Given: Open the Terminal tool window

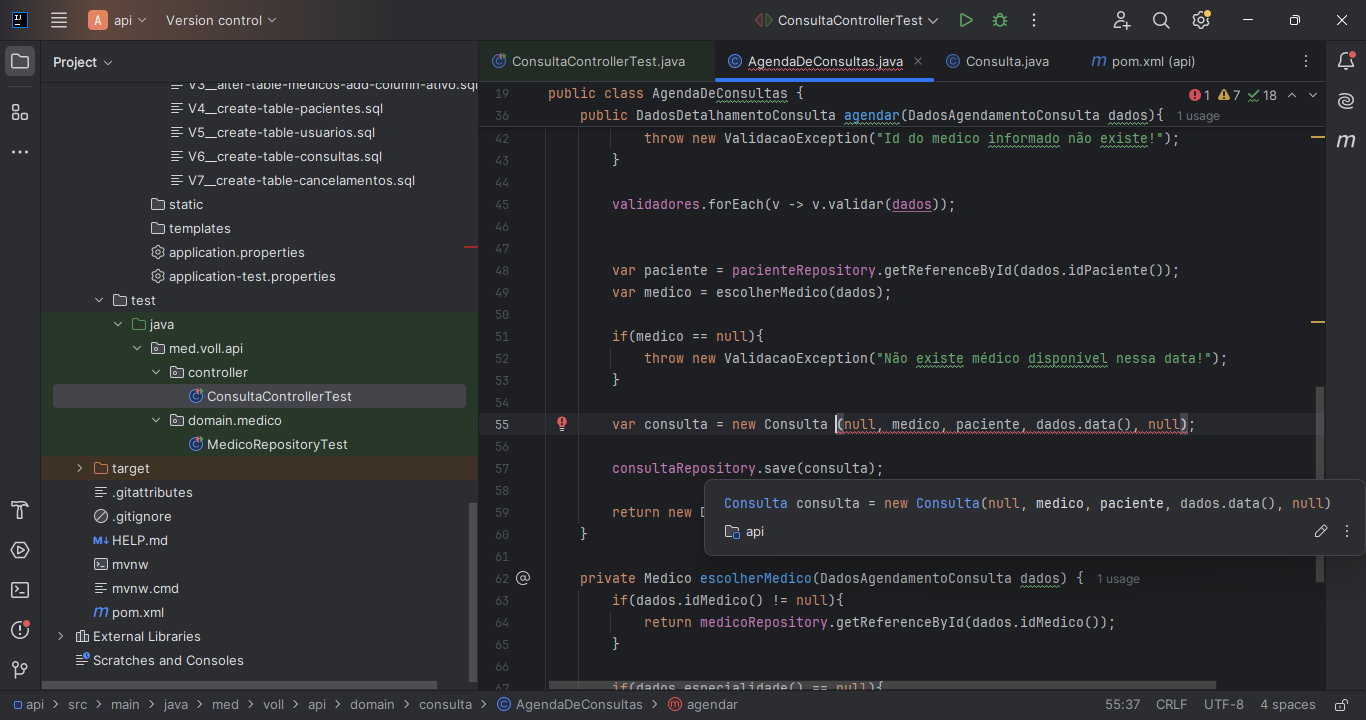Looking at the screenshot, I should click(x=20, y=590).
